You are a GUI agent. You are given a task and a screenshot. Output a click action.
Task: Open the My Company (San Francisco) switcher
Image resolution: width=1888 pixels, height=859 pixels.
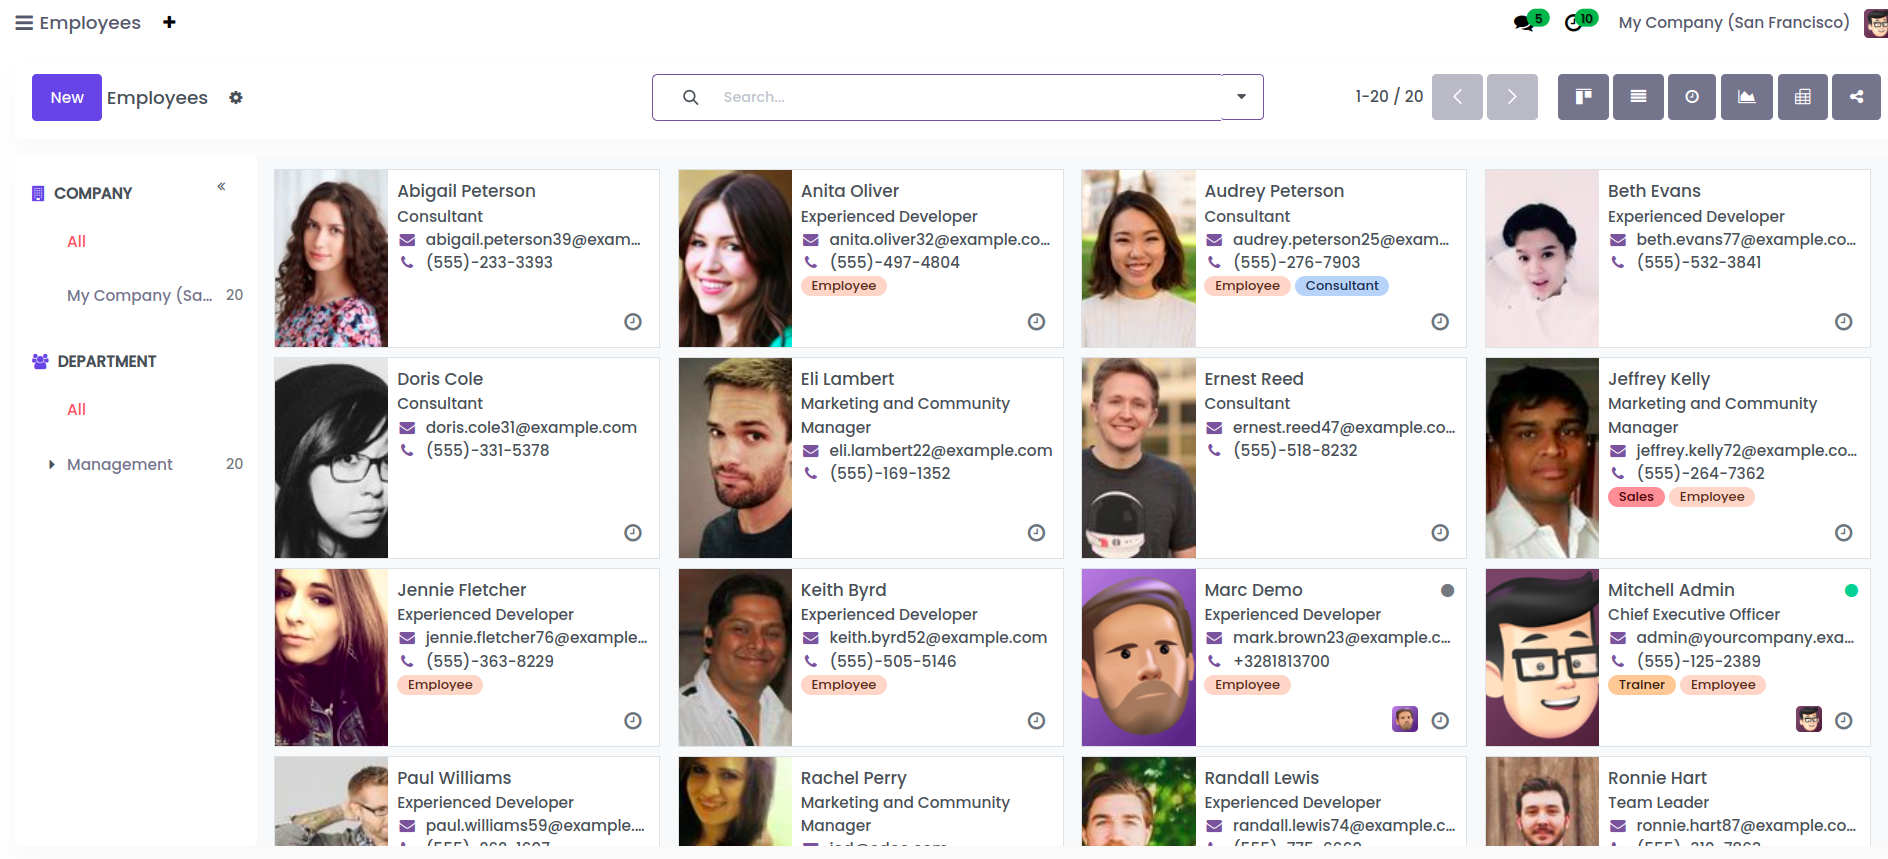[1733, 22]
